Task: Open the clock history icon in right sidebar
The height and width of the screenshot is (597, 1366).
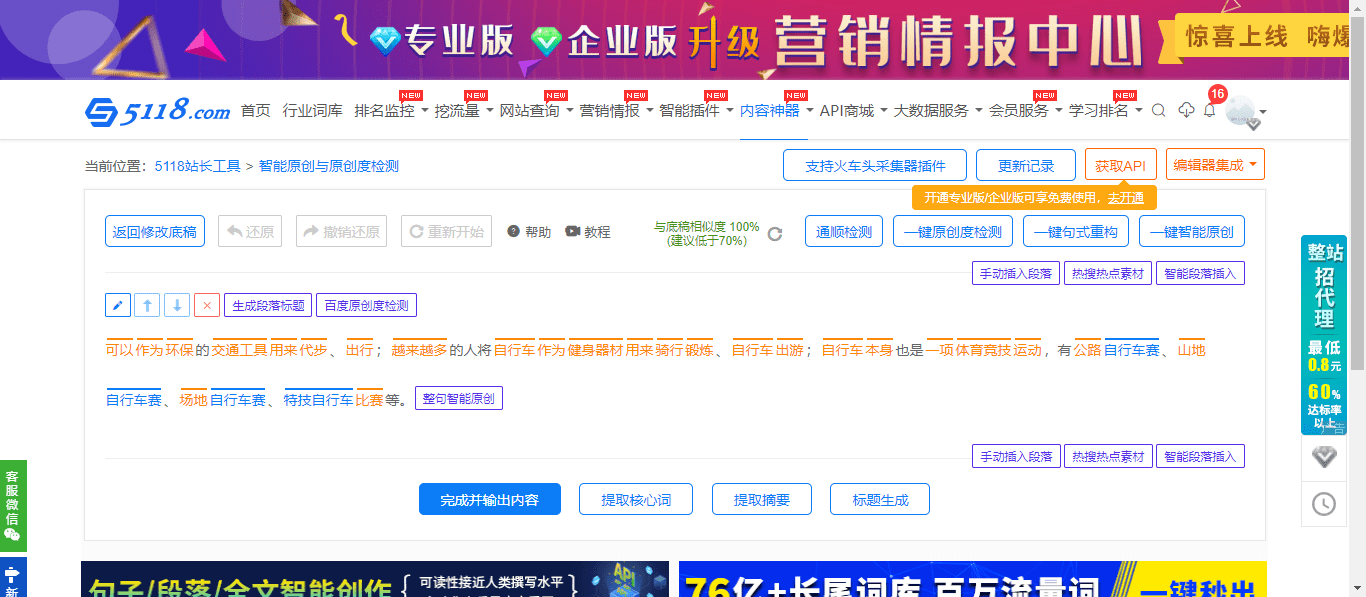Action: click(x=1324, y=504)
